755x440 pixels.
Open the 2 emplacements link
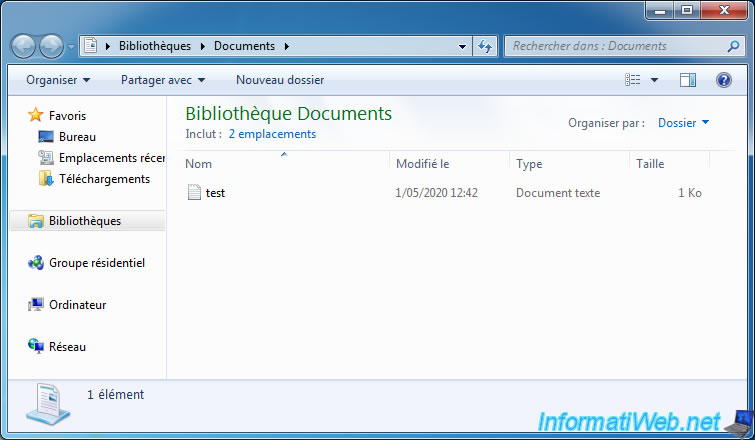[272, 134]
